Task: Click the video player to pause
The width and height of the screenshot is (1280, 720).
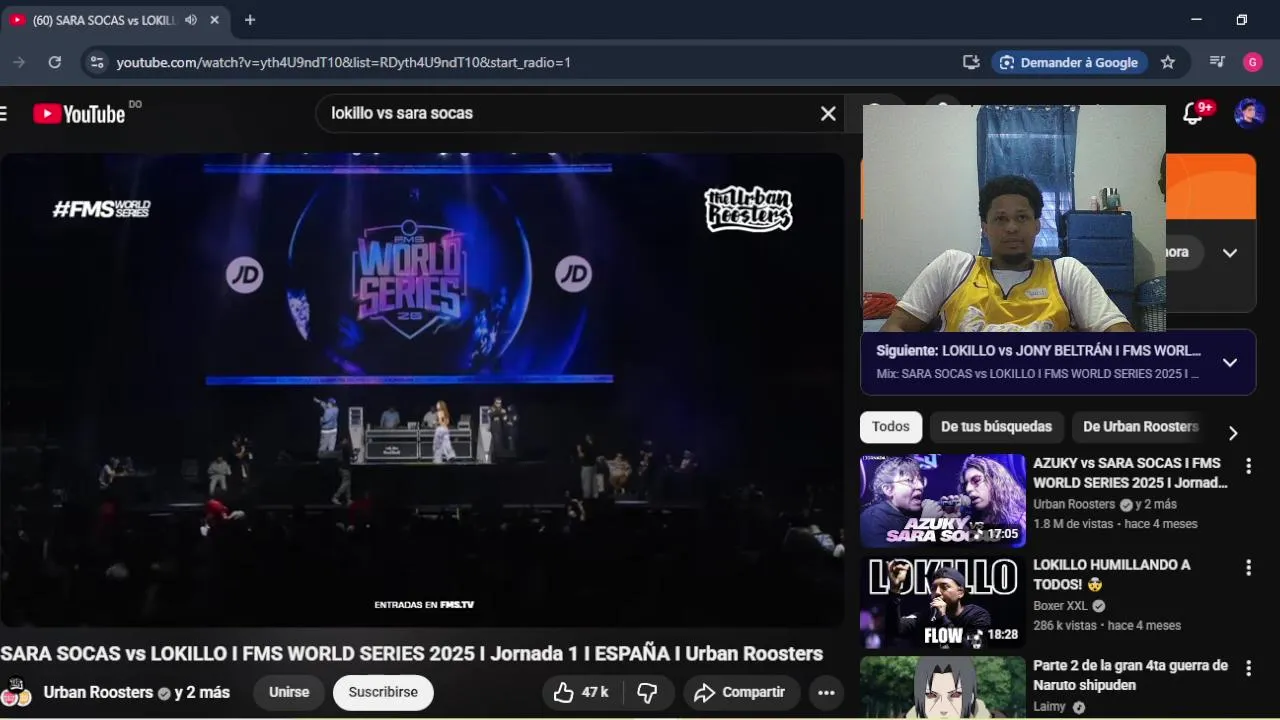Action: point(422,390)
